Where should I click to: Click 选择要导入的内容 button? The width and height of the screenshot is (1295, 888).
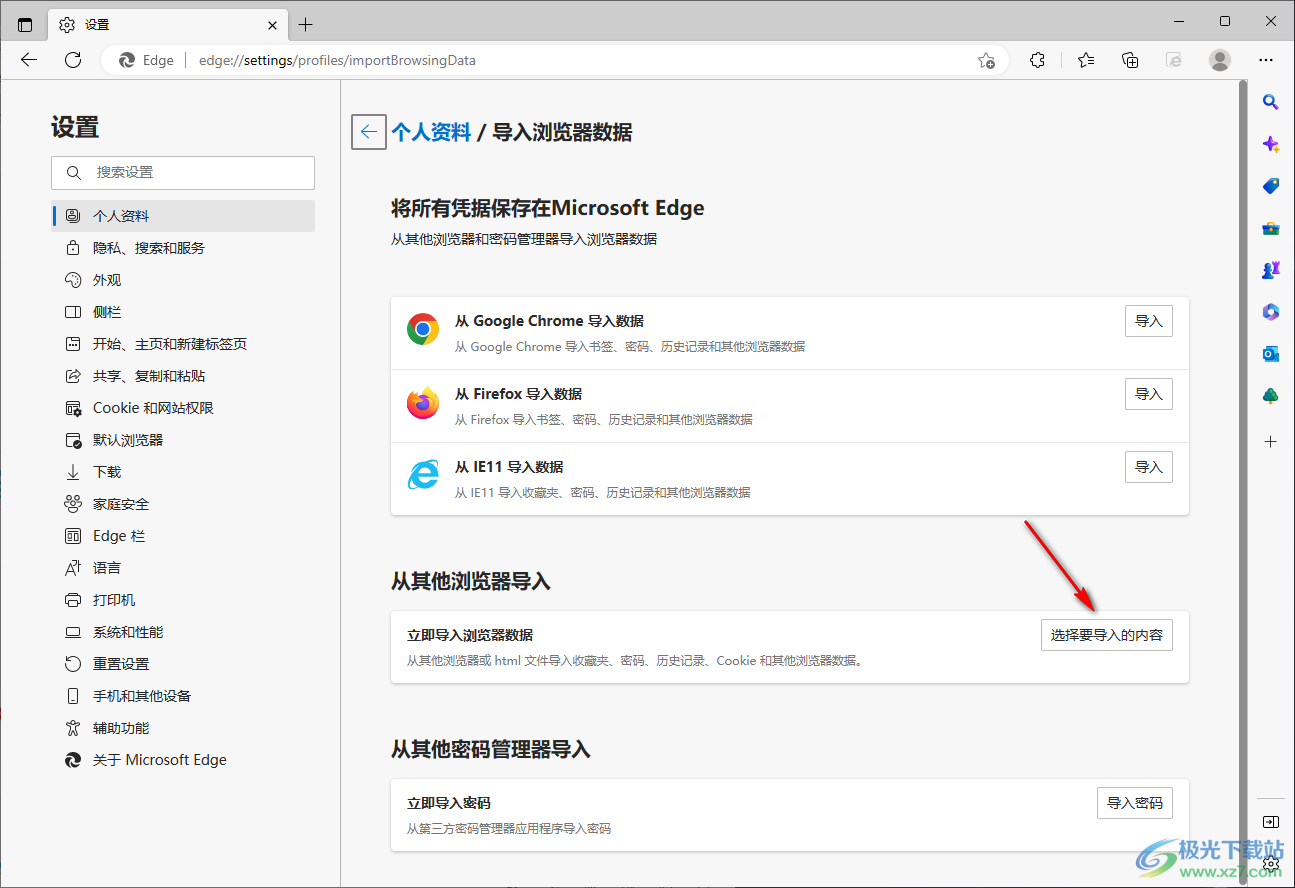pyautogui.click(x=1107, y=635)
